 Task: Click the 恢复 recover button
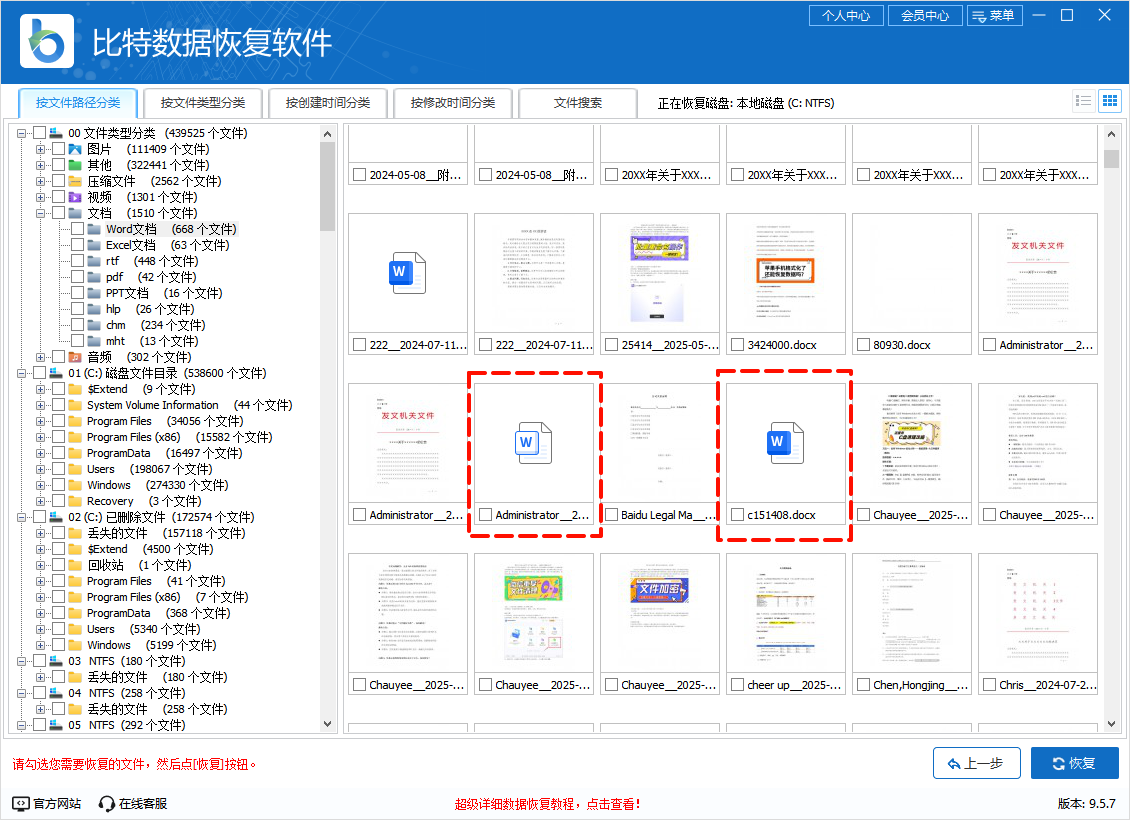(1075, 763)
